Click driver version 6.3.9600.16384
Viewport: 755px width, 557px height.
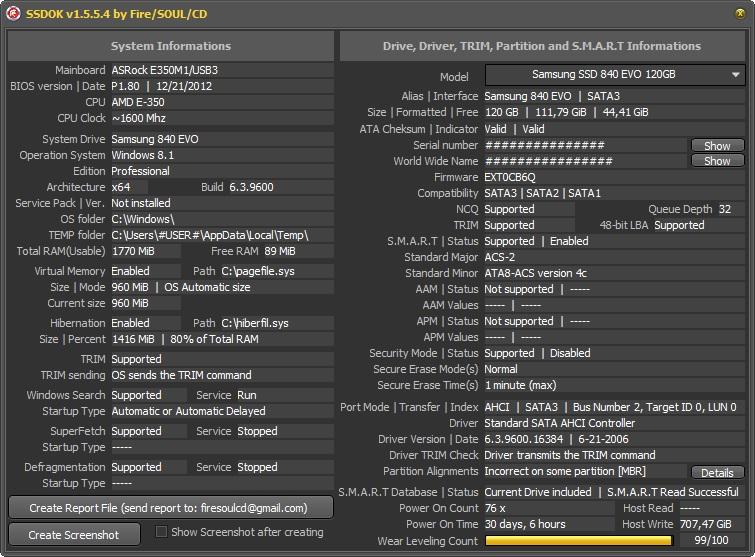pyautogui.click(x=524, y=439)
